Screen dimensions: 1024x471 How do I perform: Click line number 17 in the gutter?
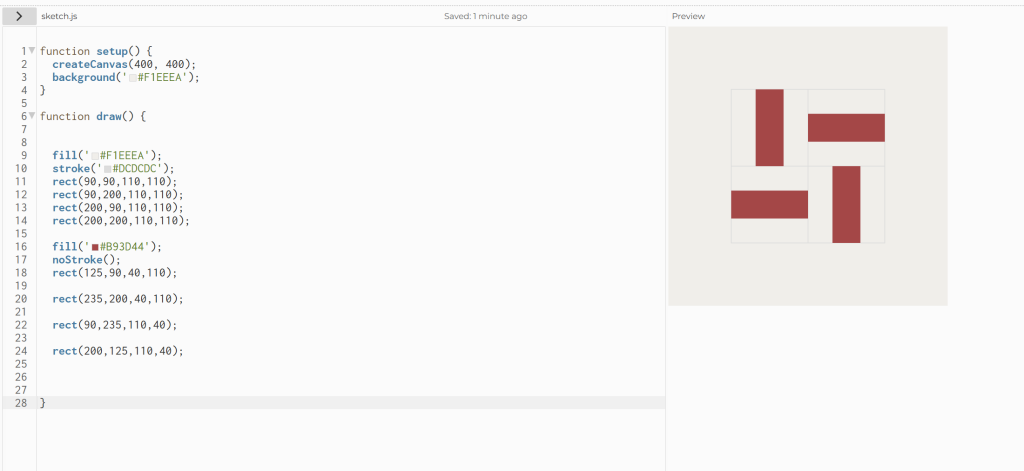[x=21, y=260]
